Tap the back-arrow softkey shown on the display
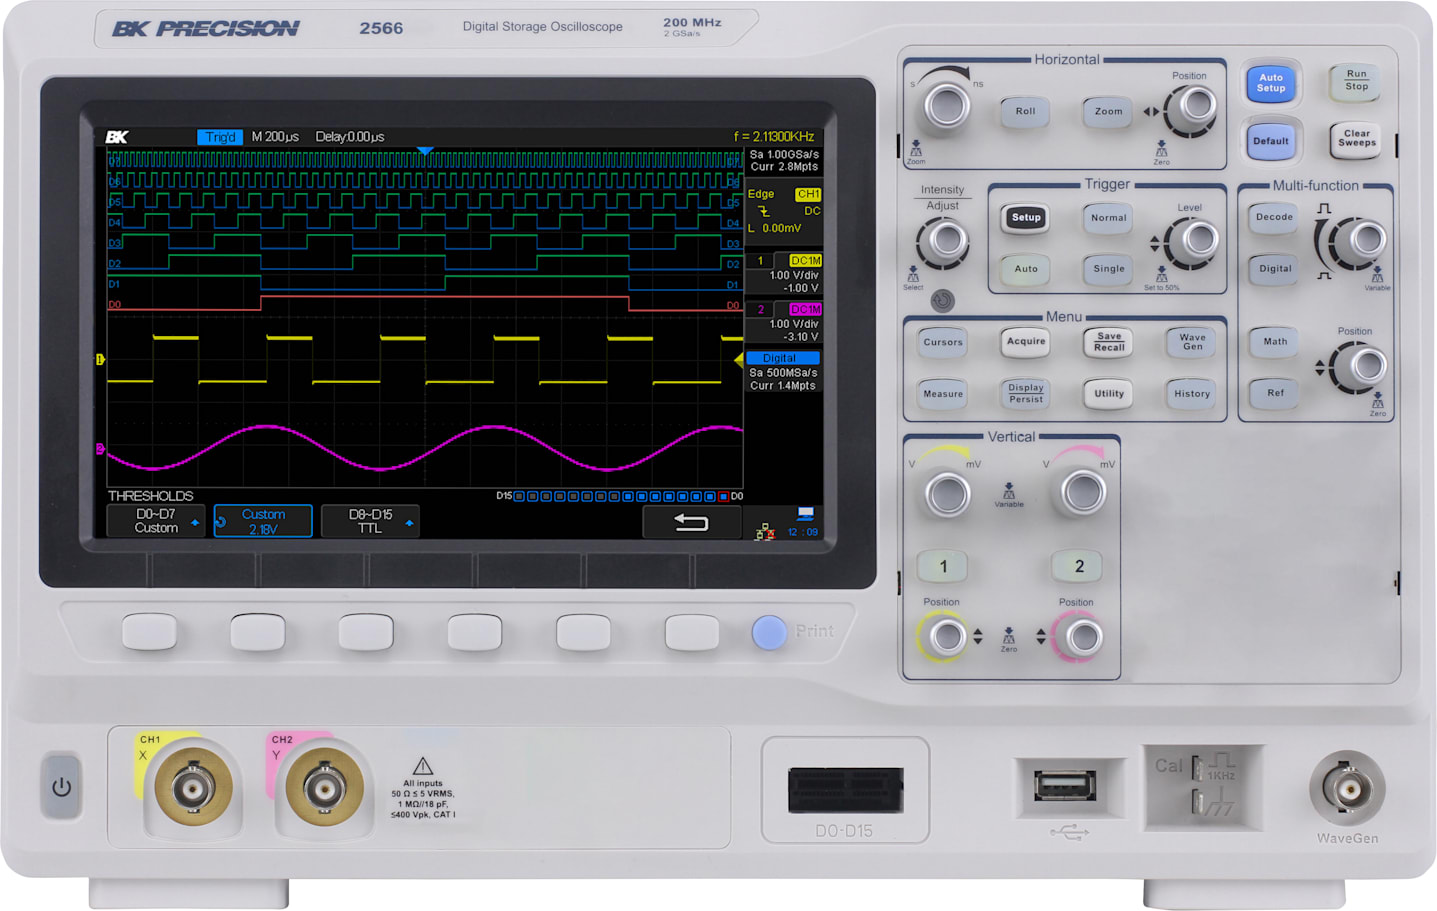The height and width of the screenshot is (911, 1437). click(690, 521)
